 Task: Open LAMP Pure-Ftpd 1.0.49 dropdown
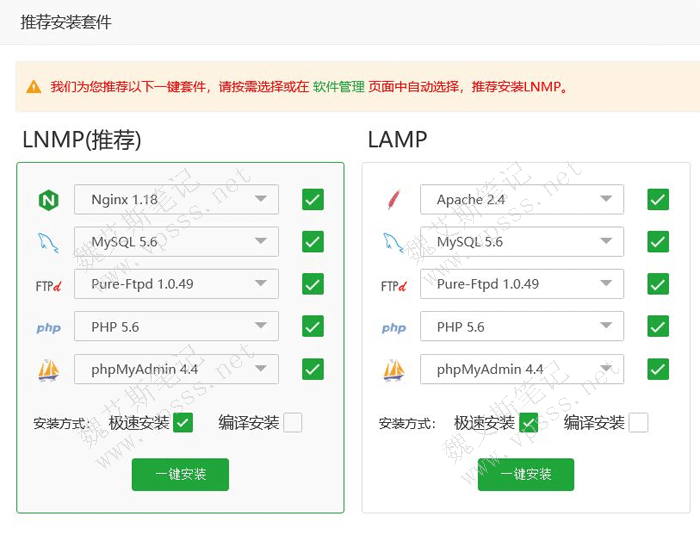[x=522, y=284]
